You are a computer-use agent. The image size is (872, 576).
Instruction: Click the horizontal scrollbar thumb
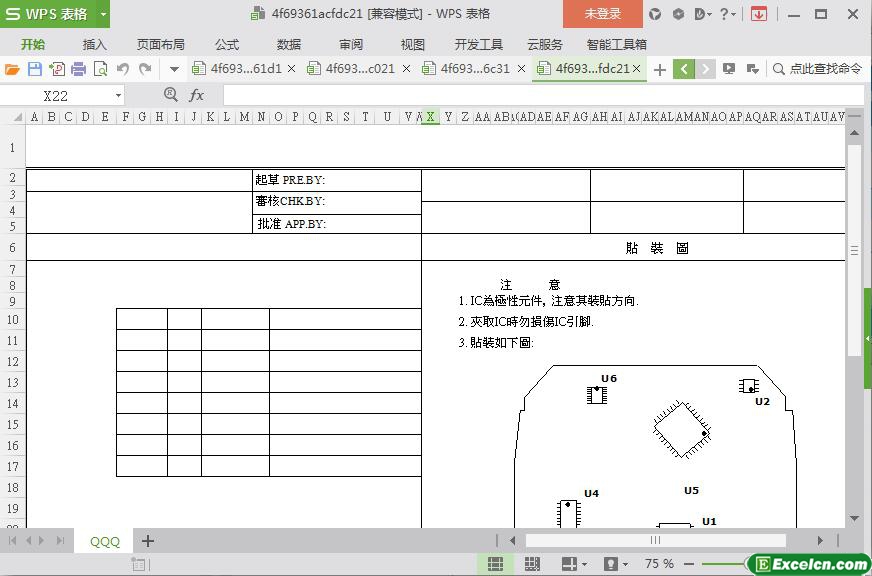(x=656, y=540)
